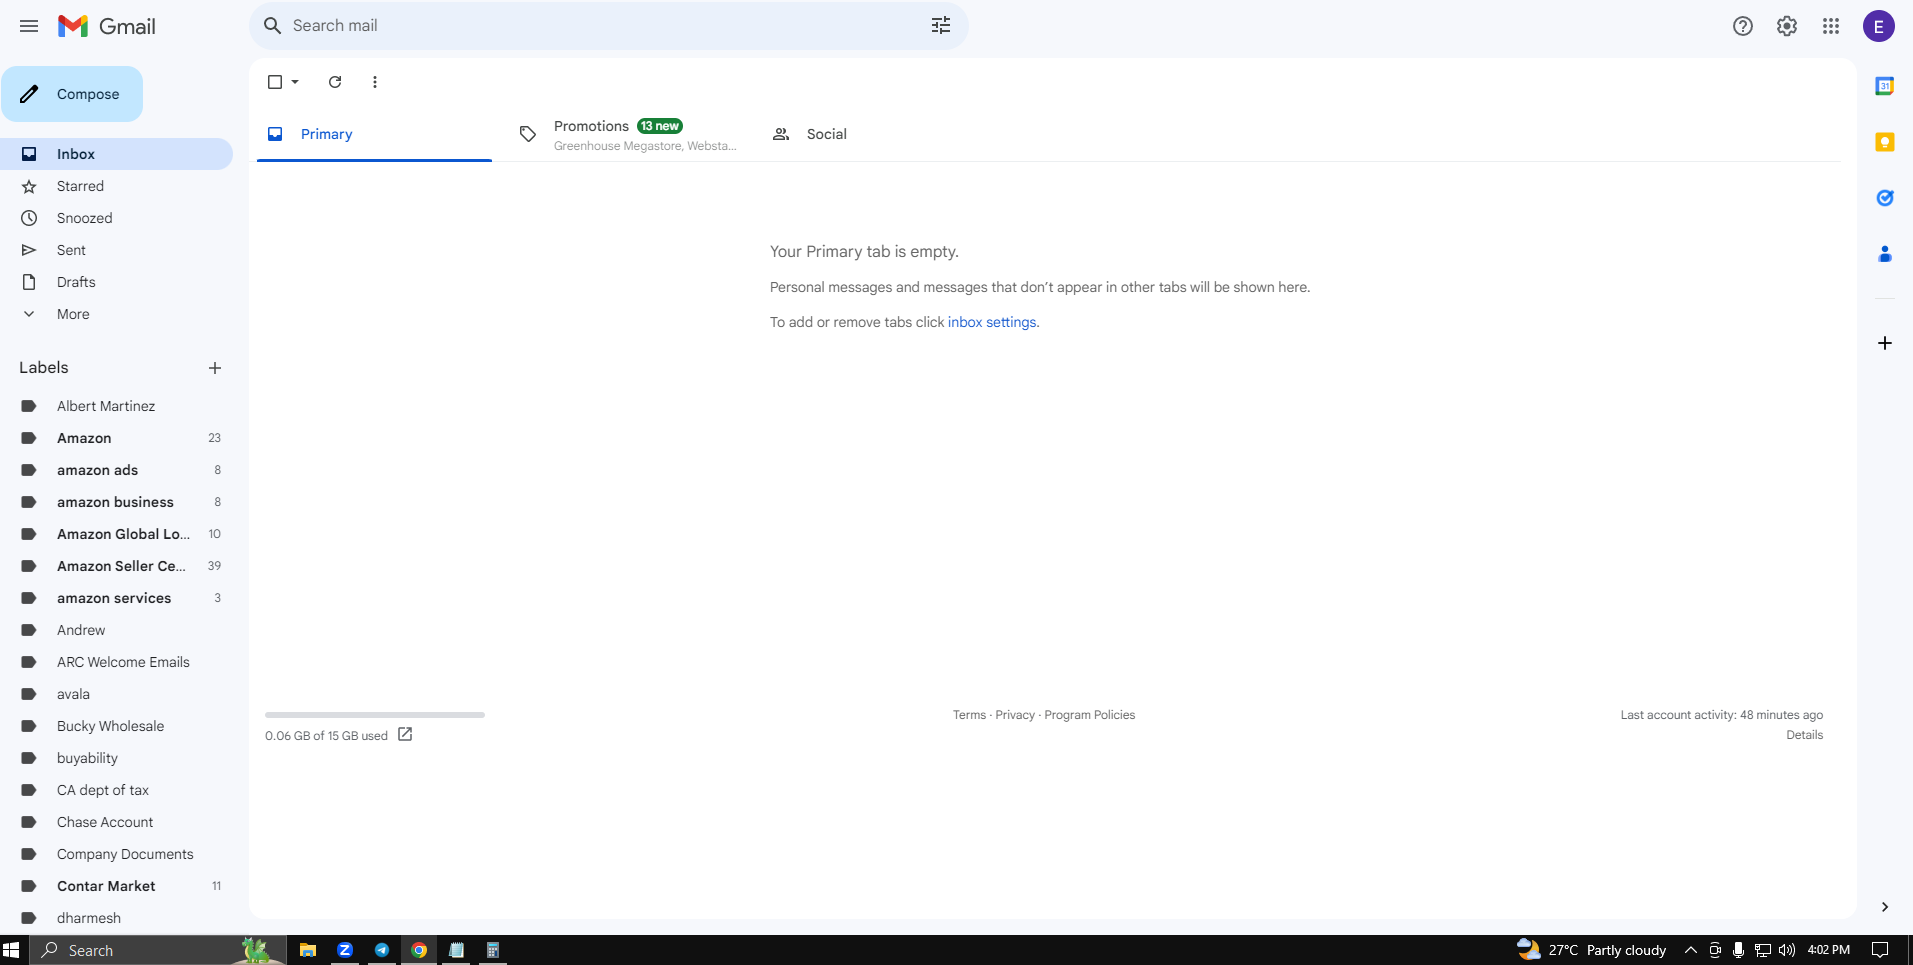Switch to the Social tab
Image resolution: width=1913 pixels, height=965 pixels.
[x=880, y=134]
